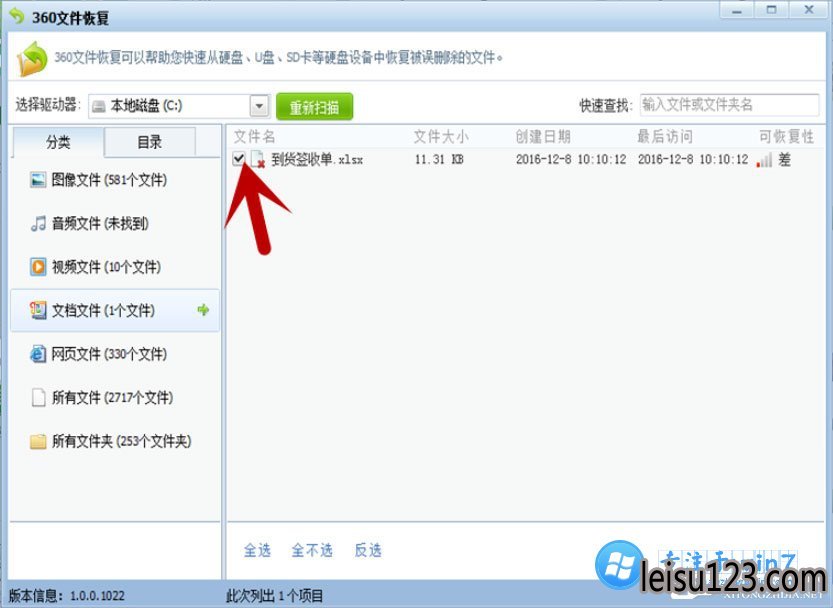Sort by the 文件大小 column header
The image size is (833, 608).
coord(441,137)
